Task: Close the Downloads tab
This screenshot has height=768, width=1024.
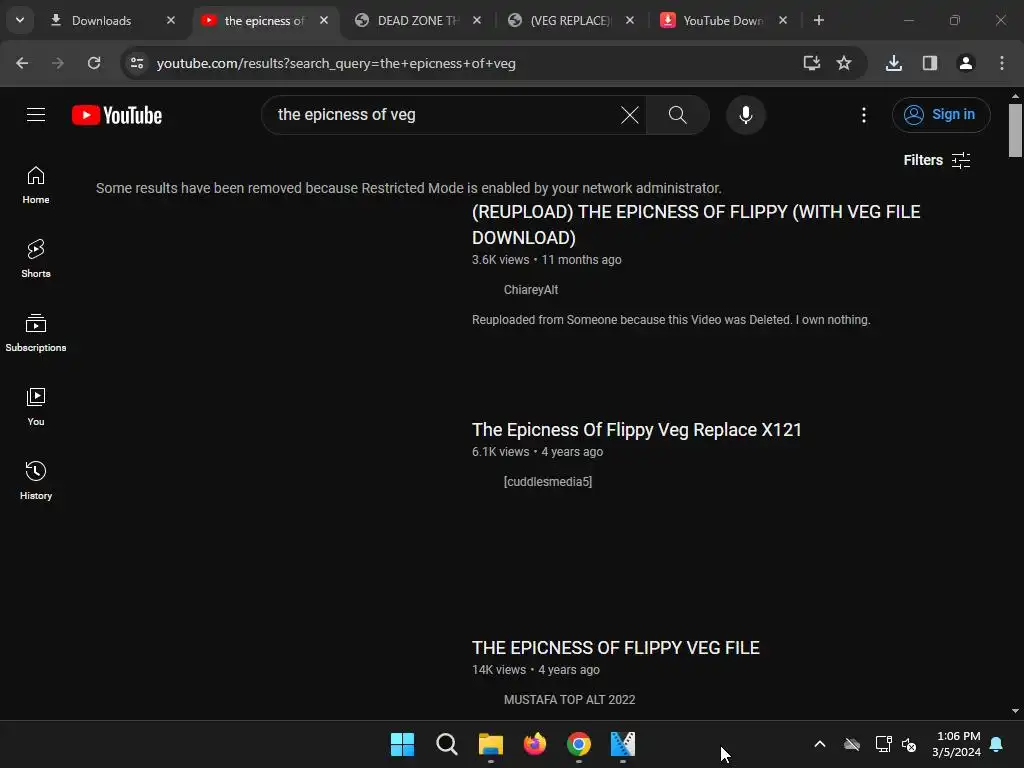Action: point(171,20)
